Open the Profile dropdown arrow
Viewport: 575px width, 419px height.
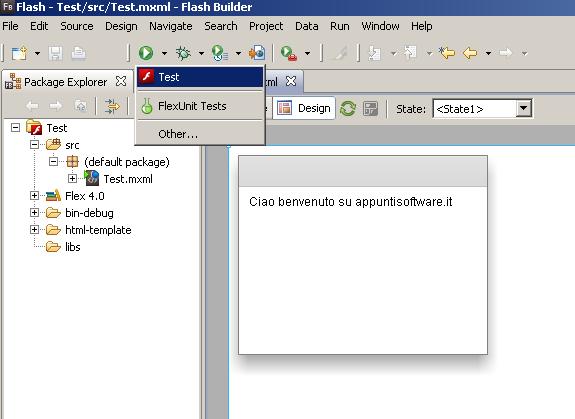coord(238,54)
